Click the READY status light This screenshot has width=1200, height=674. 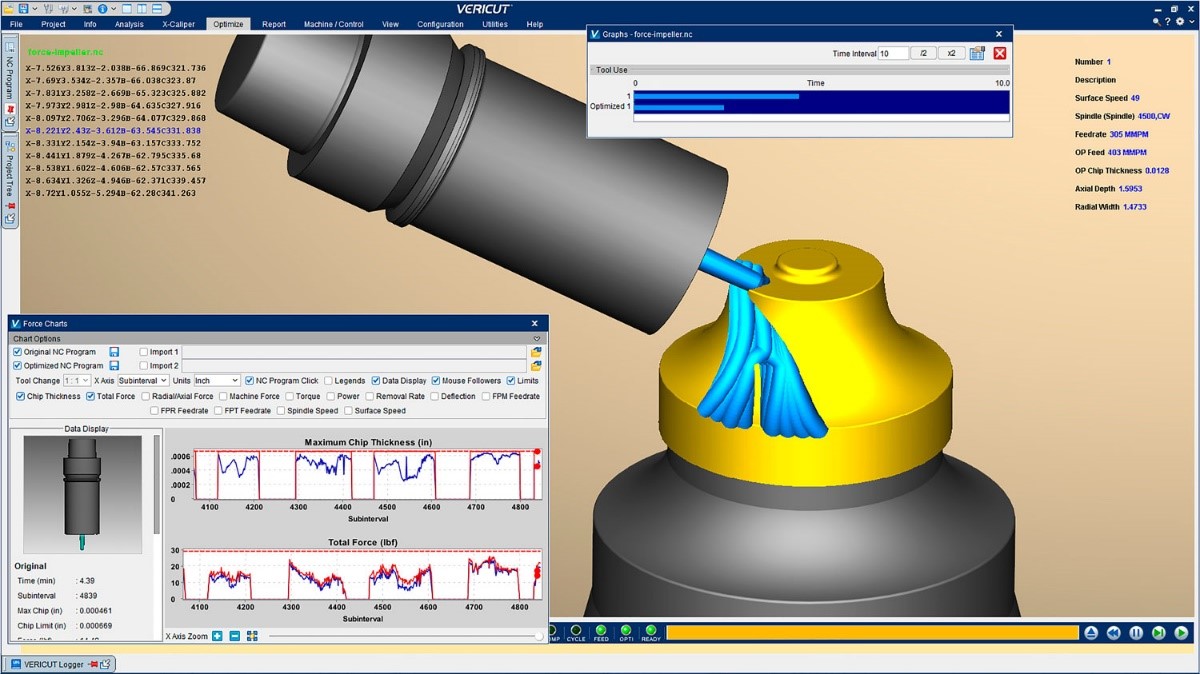pyautogui.click(x=651, y=632)
